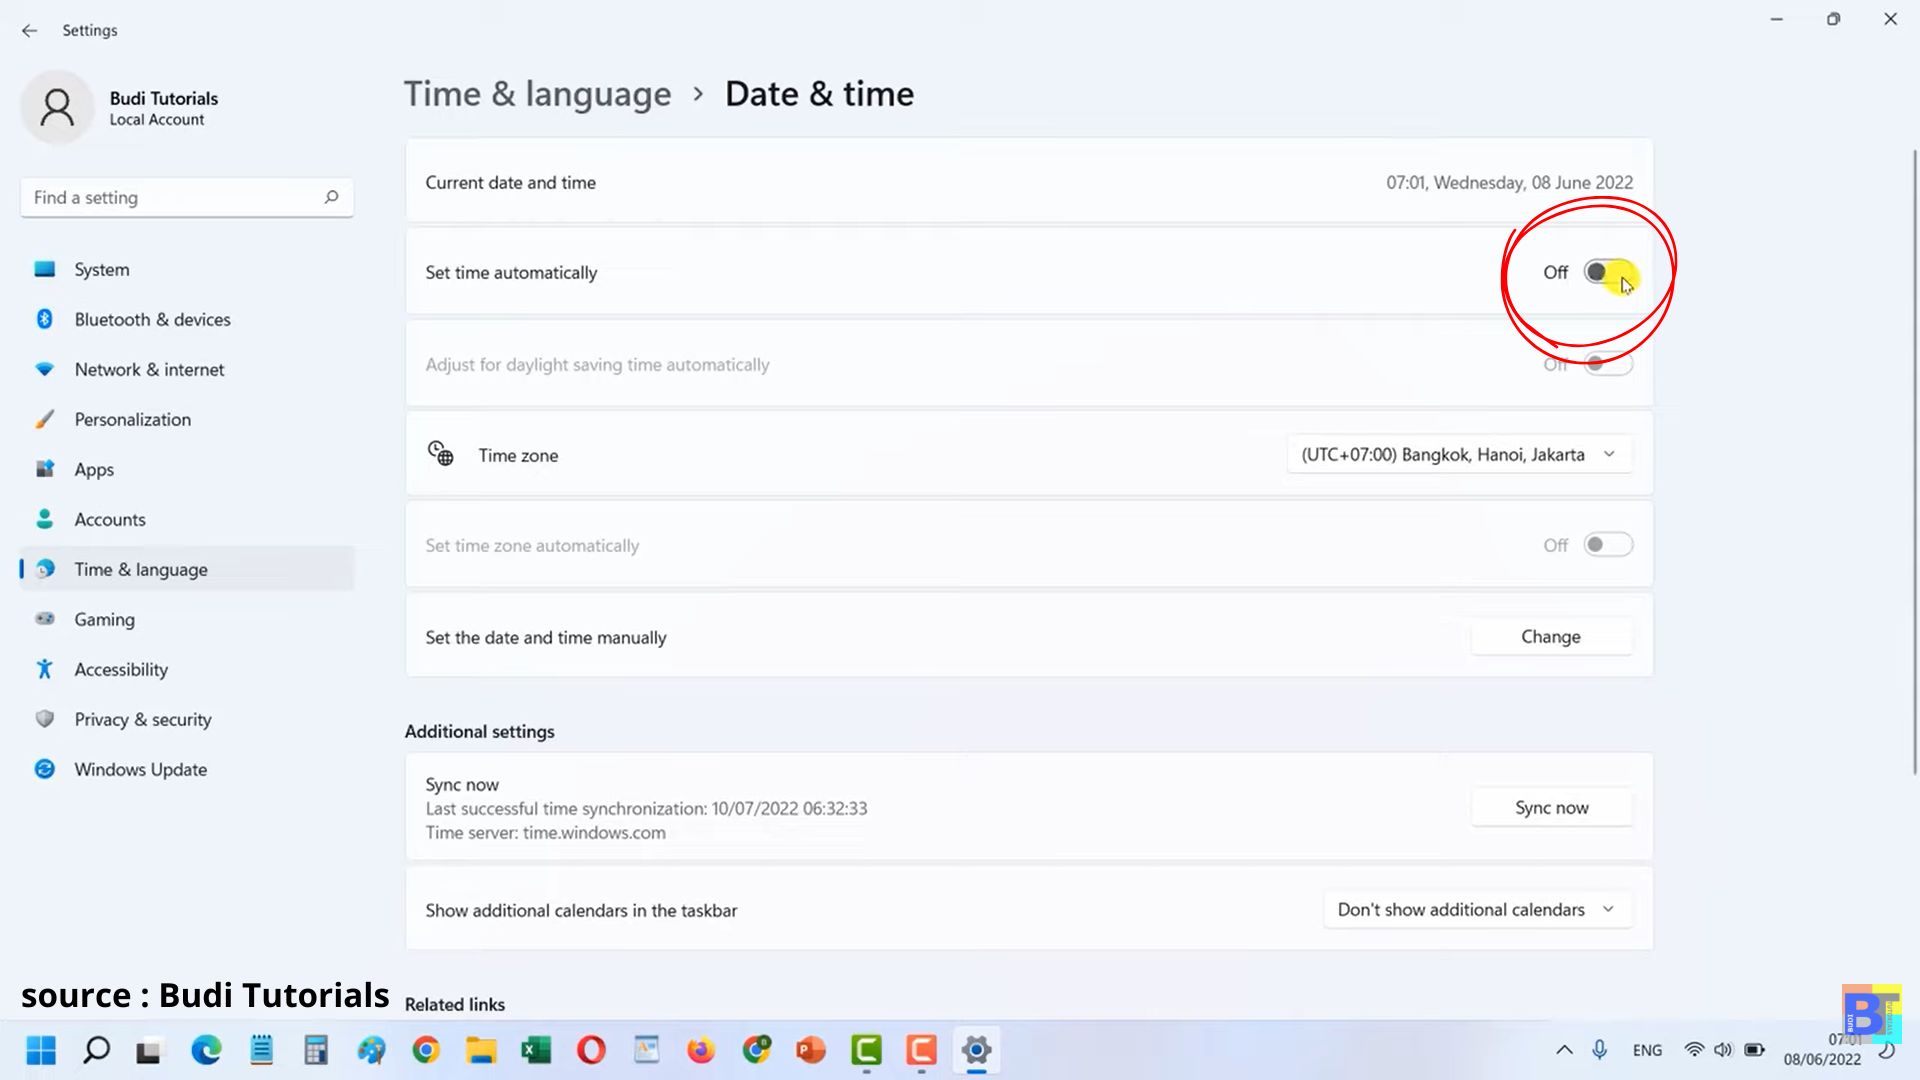Click the back arrow in Settings
1920x1080 pixels.
click(29, 31)
